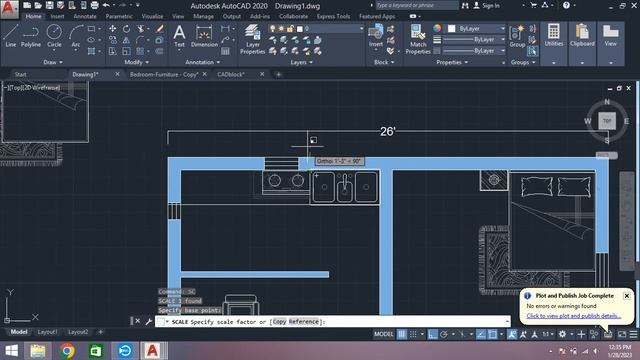640x360 pixels.
Task: Select the Text tool in Annotation panel
Action: pos(179,36)
